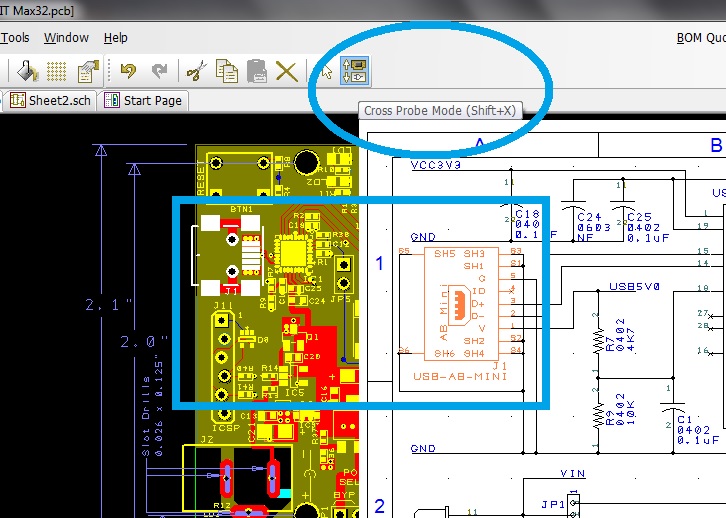Click the Cut scissors icon
The width and height of the screenshot is (726, 518).
pos(196,71)
